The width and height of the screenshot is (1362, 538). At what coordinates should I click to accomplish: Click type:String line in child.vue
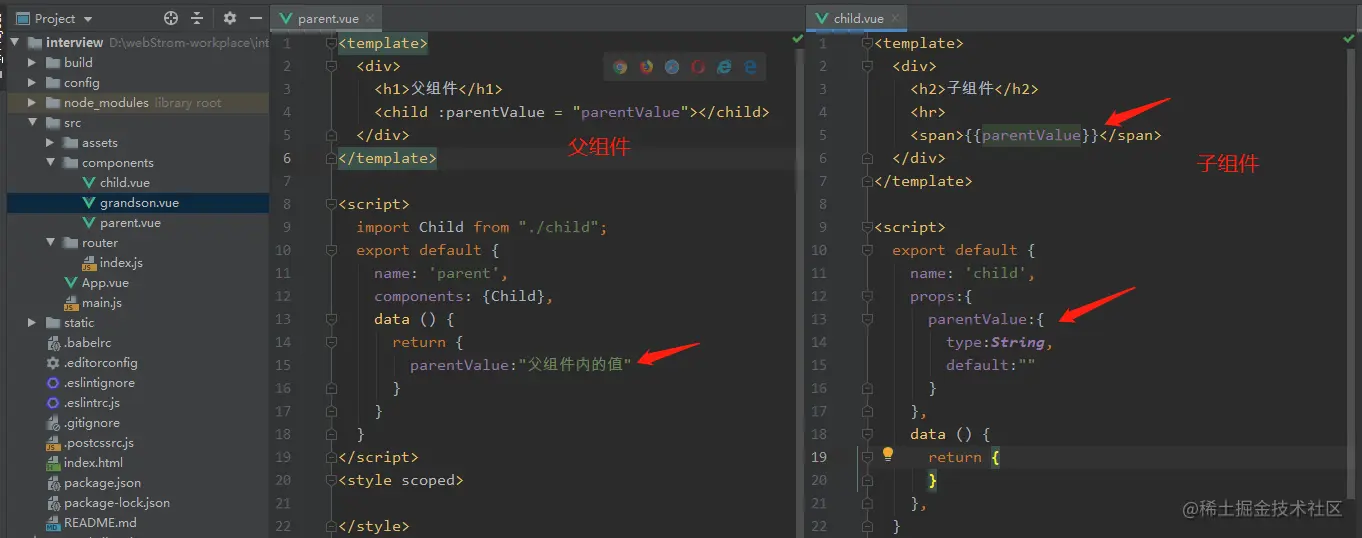(1000, 342)
